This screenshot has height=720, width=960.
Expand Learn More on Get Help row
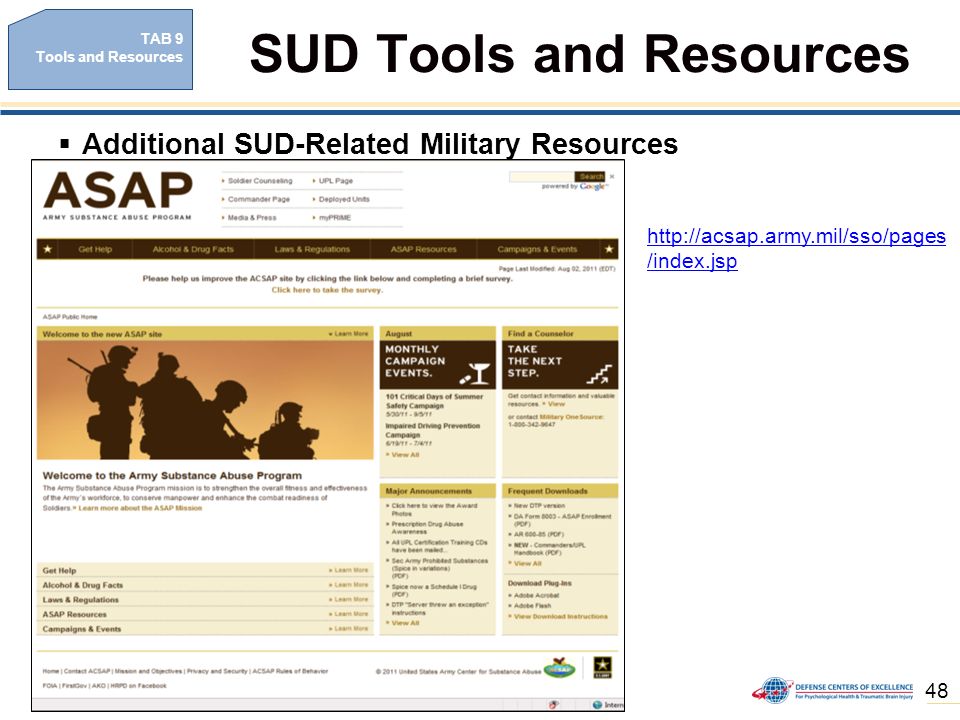(x=349, y=570)
